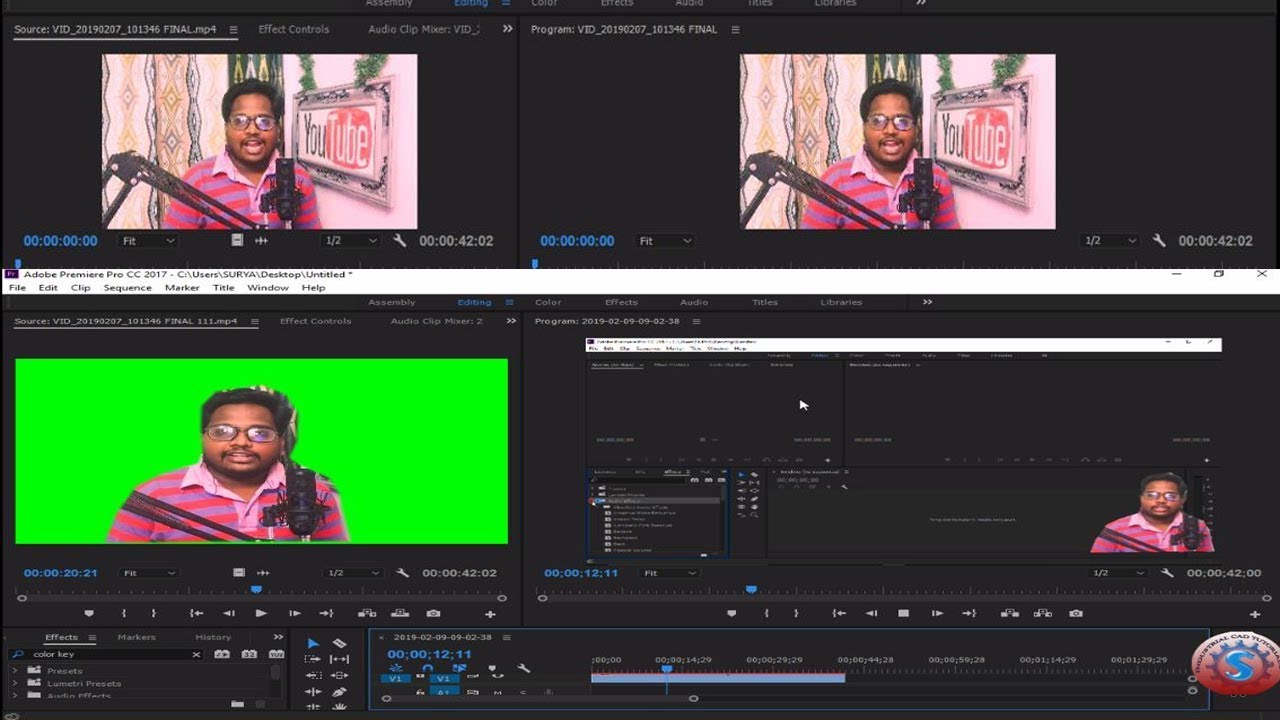This screenshot has height=720, width=1280.
Task: Switch to the Color workspace tab
Action: [x=548, y=302]
